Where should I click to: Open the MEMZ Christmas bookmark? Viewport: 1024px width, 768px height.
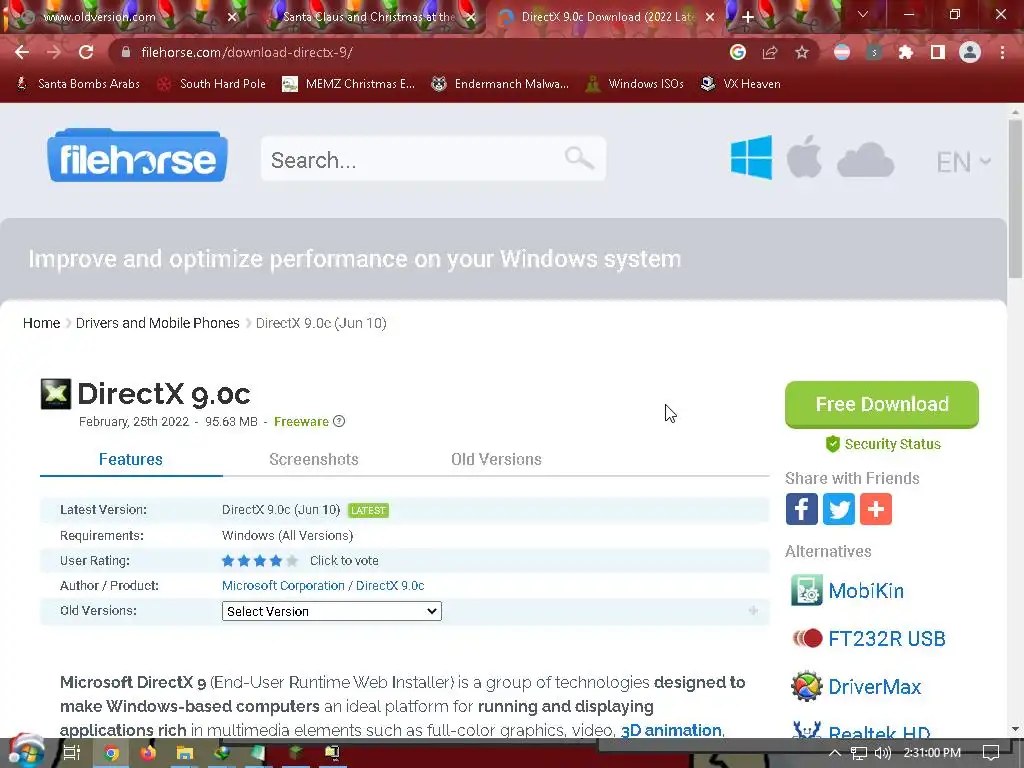tap(348, 84)
